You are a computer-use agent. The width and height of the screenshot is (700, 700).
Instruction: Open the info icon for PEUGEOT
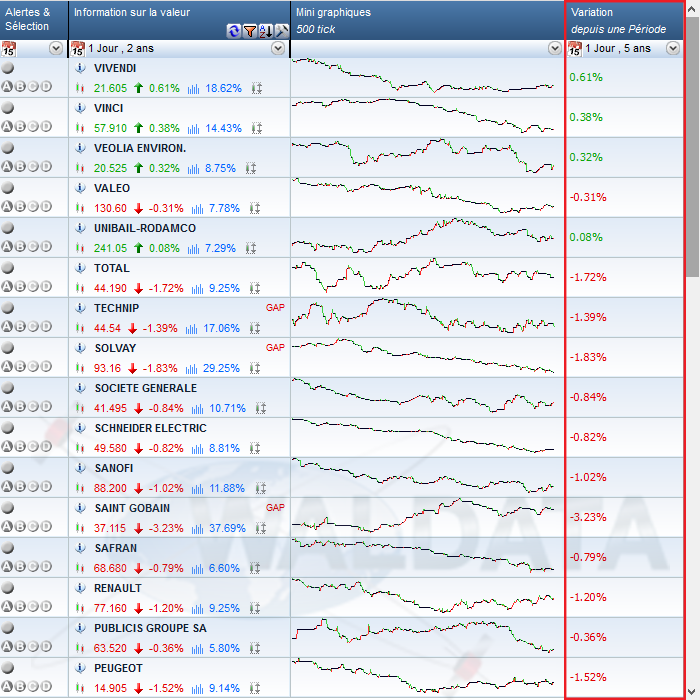(x=80, y=668)
